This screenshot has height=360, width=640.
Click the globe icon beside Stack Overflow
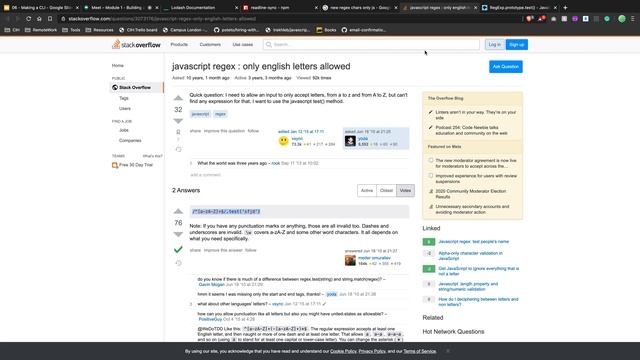(x=115, y=87)
